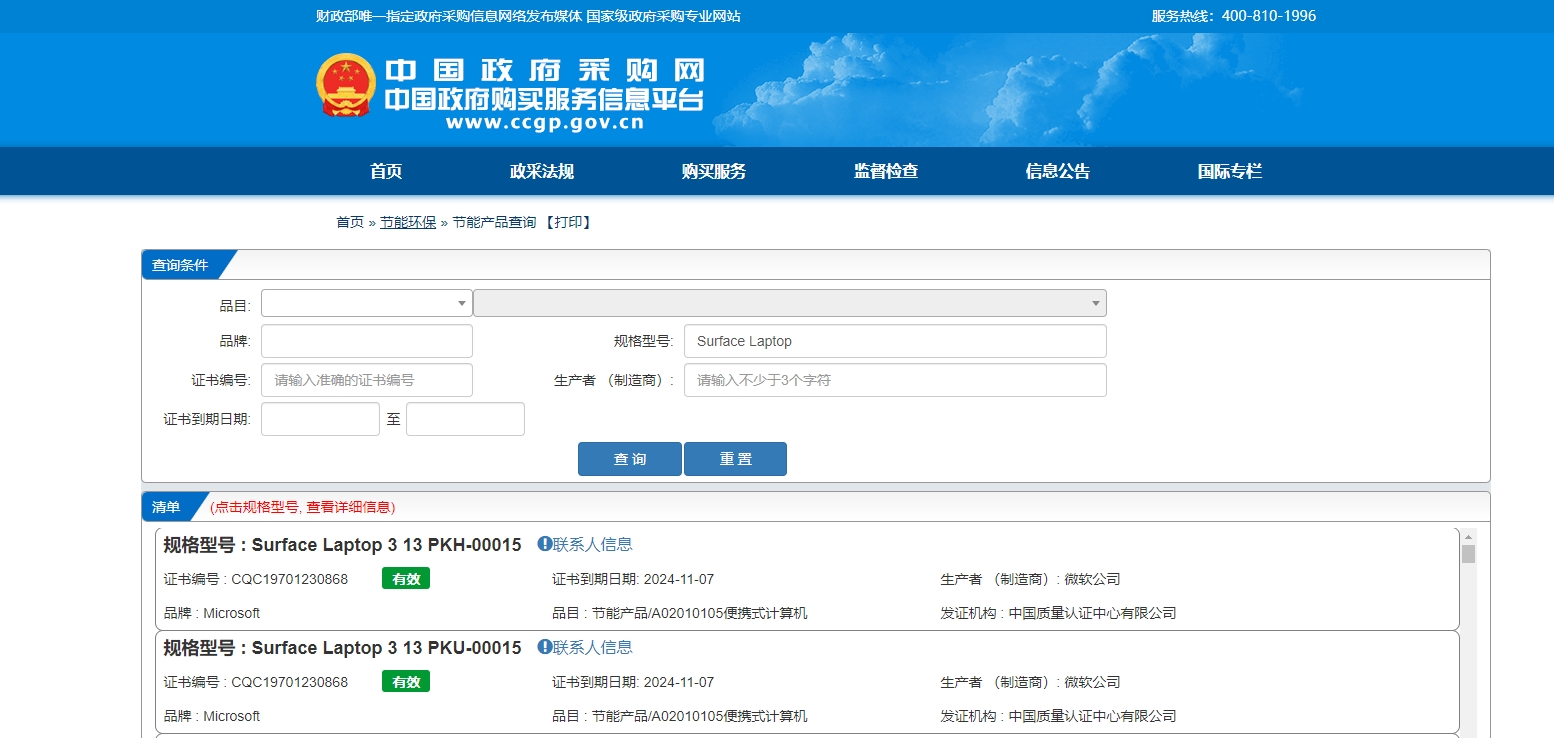Image resolution: width=1554 pixels, height=738 pixels.
Task: Follow the 首页 breadcrumb link
Action: tap(350, 222)
